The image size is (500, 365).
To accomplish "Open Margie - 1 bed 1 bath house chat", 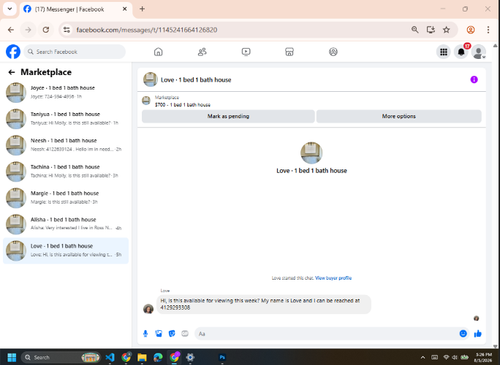I will (x=66, y=197).
